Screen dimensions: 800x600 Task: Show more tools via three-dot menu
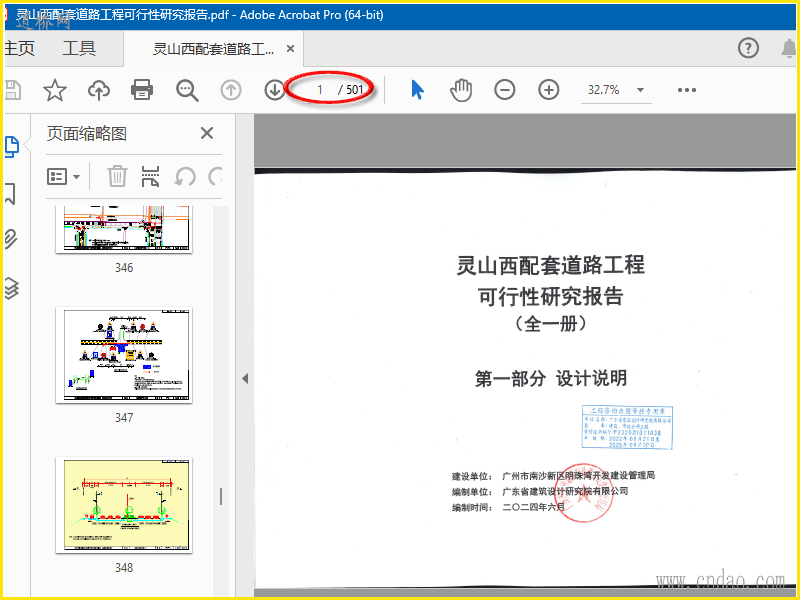tap(687, 90)
